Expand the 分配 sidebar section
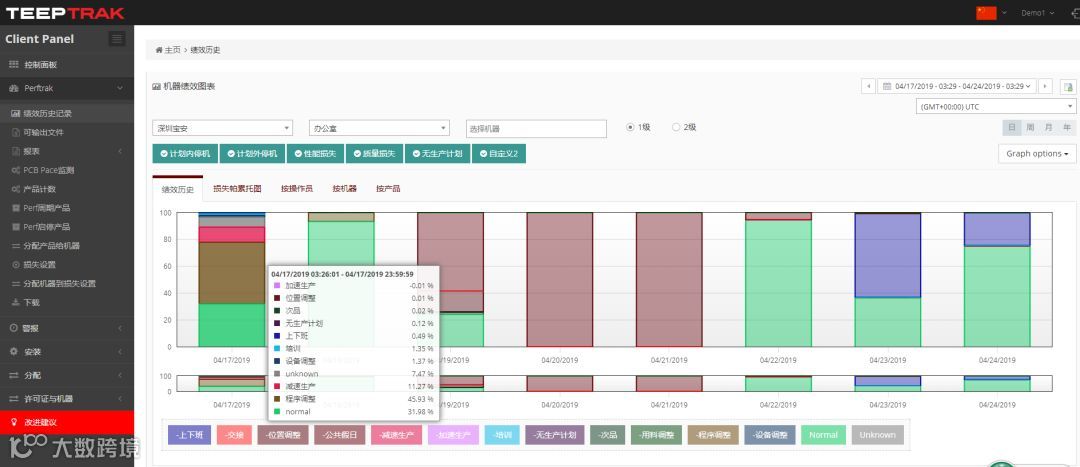 [67, 375]
